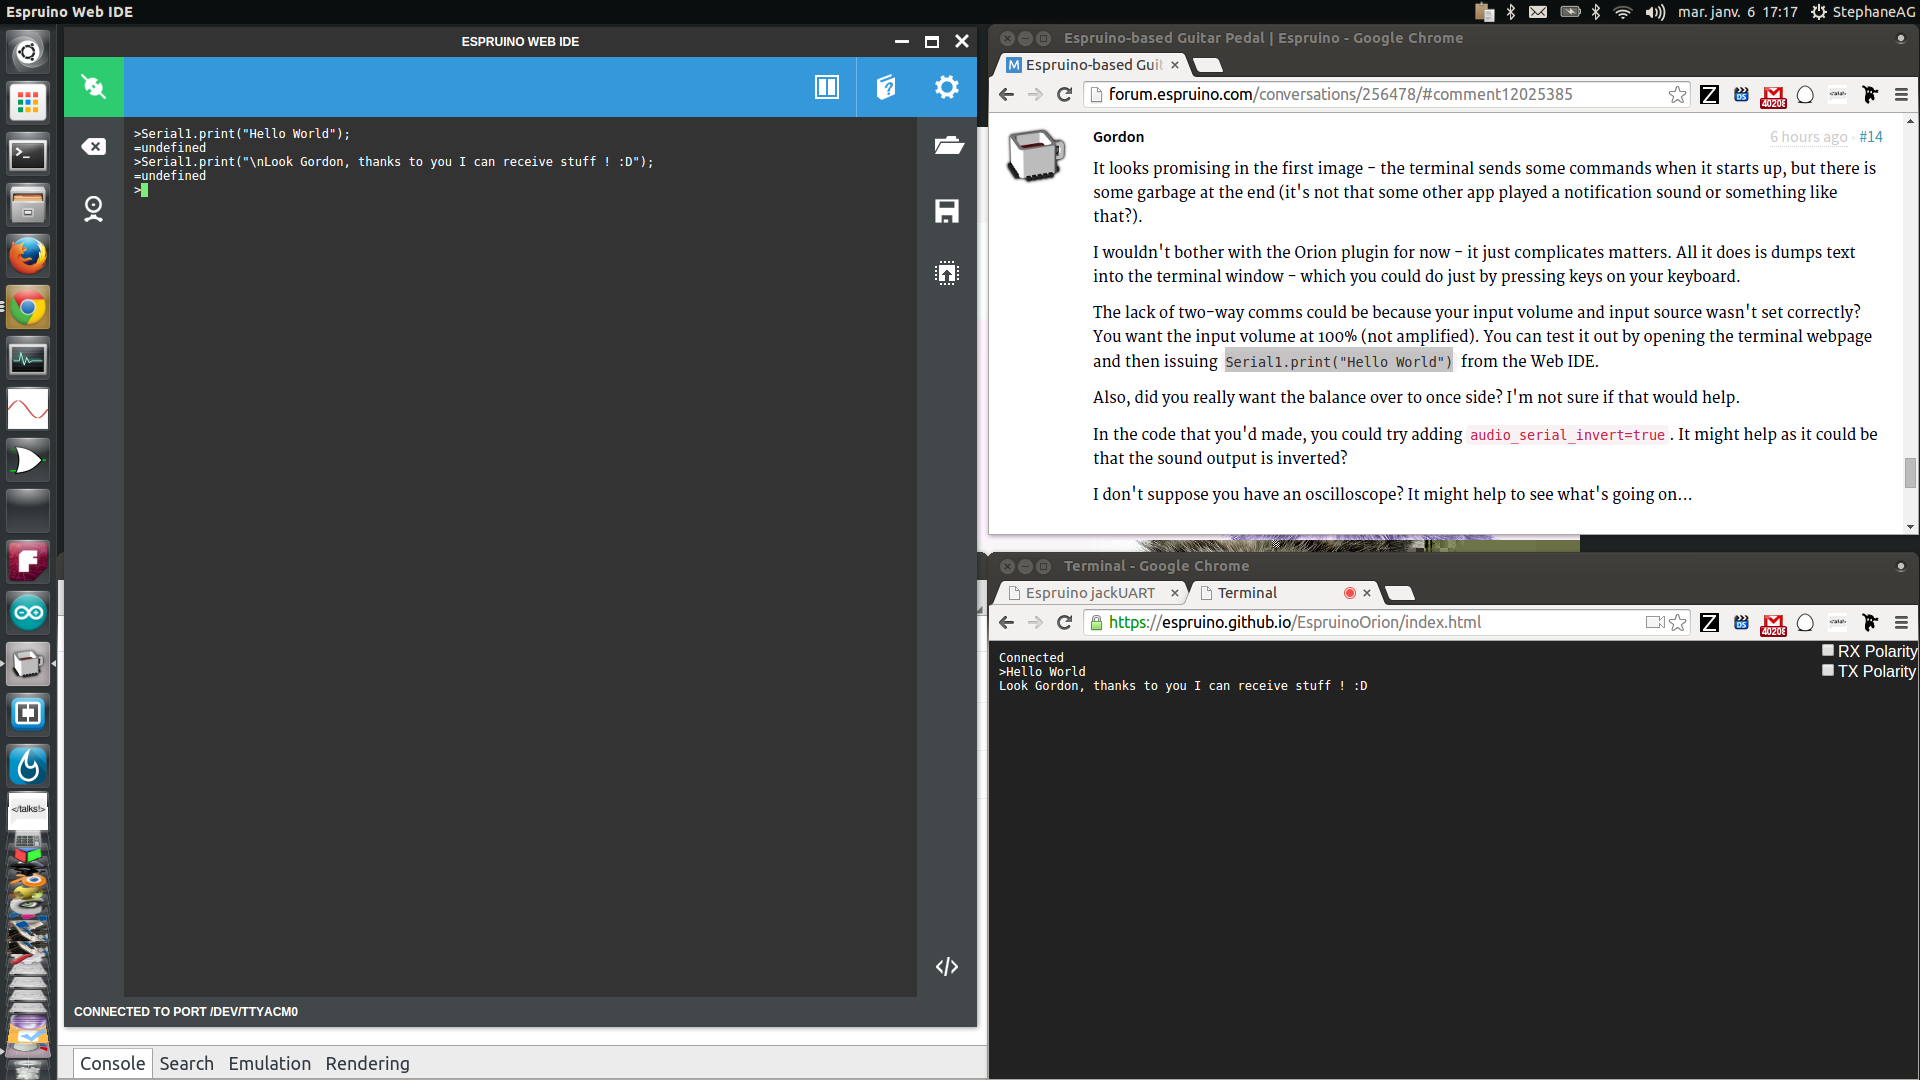
Task: Click the 'Connected' line in Orion terminal
Action: pos(1031,658)
